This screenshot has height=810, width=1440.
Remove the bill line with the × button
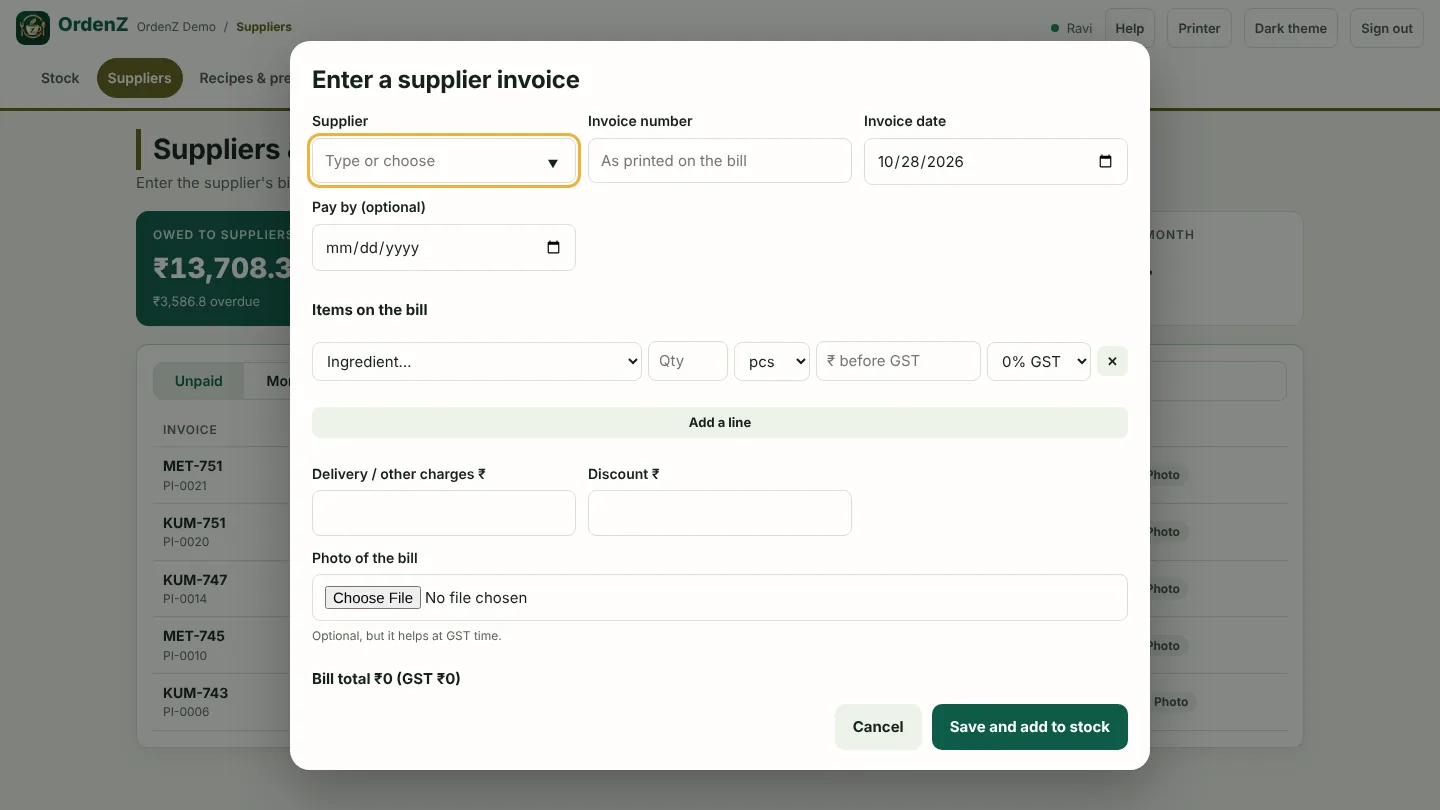coord(1112,361)
